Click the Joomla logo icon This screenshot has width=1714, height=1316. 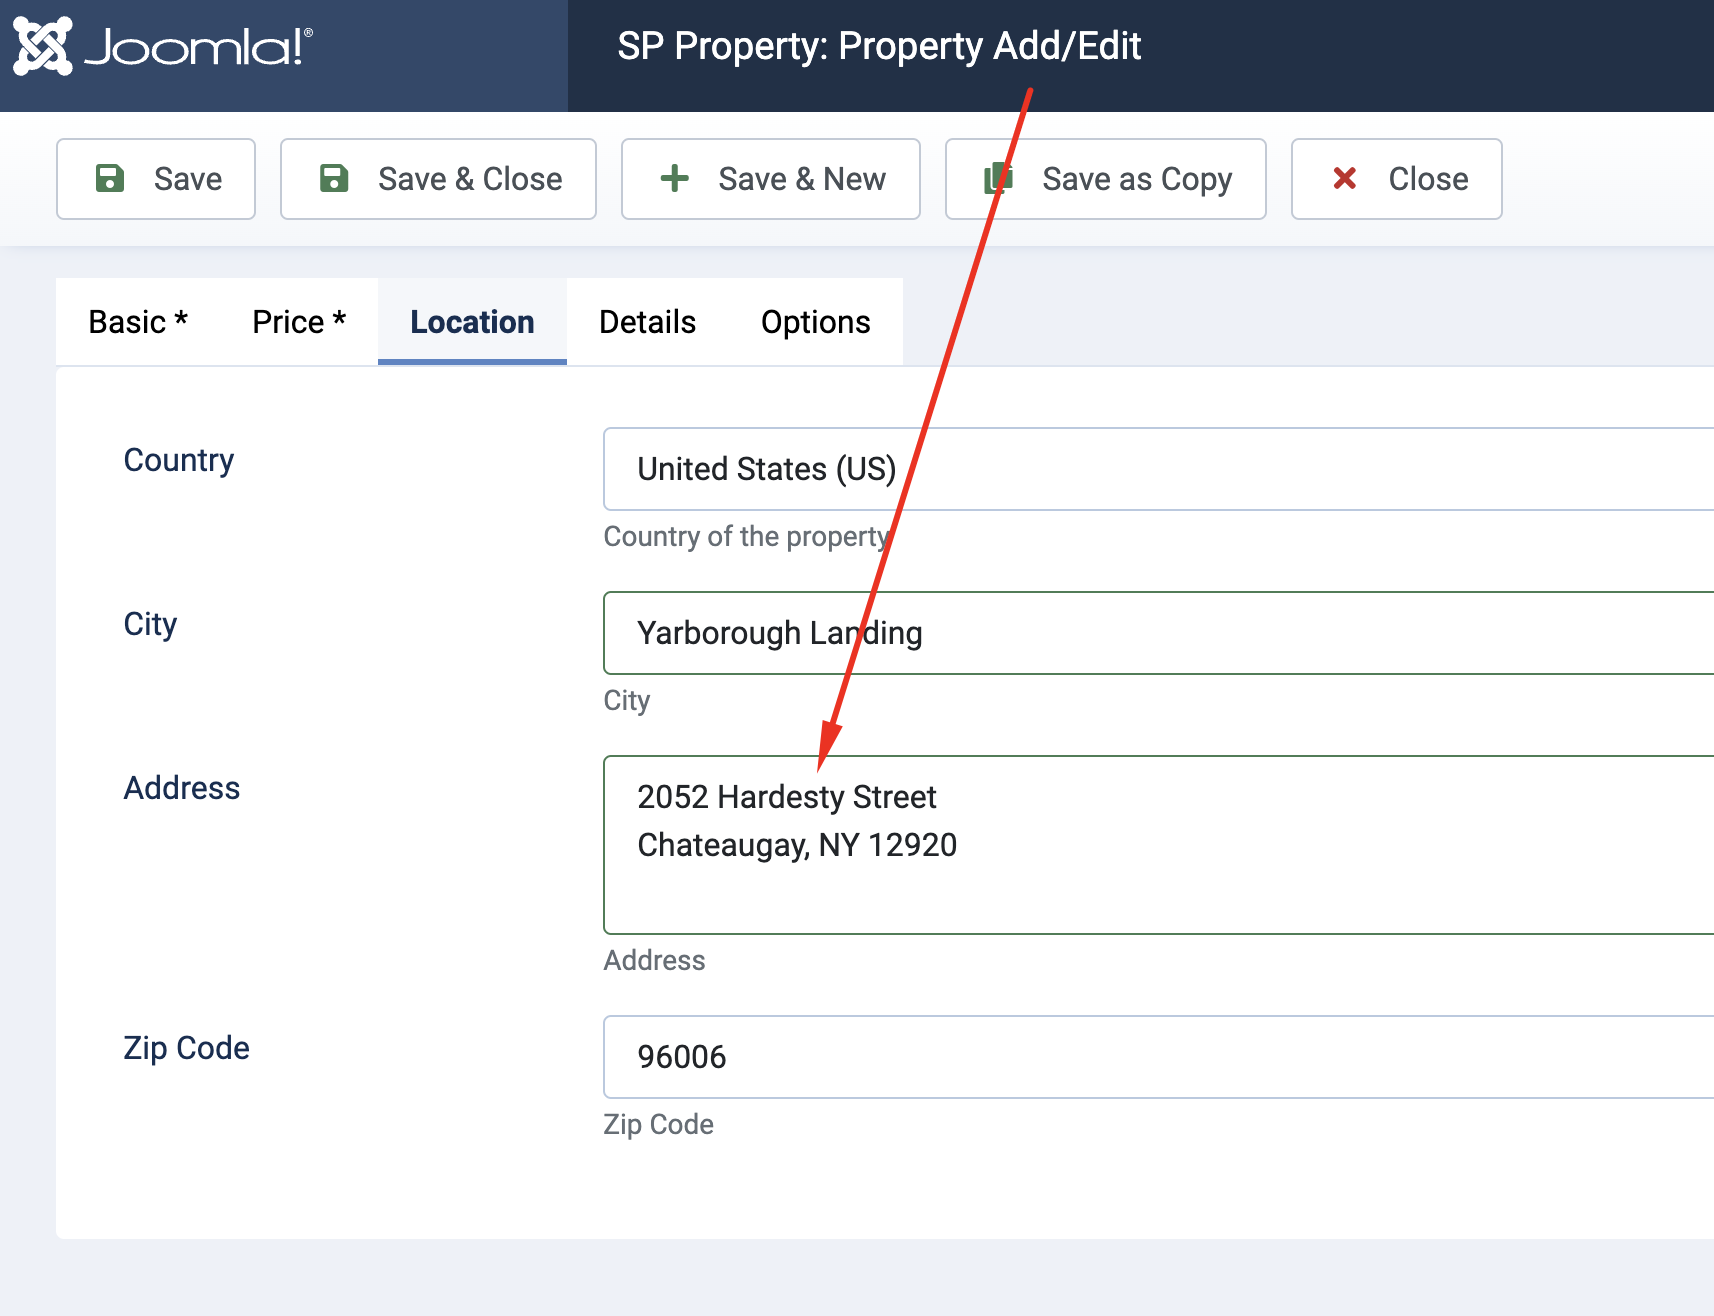coord(43,46)
